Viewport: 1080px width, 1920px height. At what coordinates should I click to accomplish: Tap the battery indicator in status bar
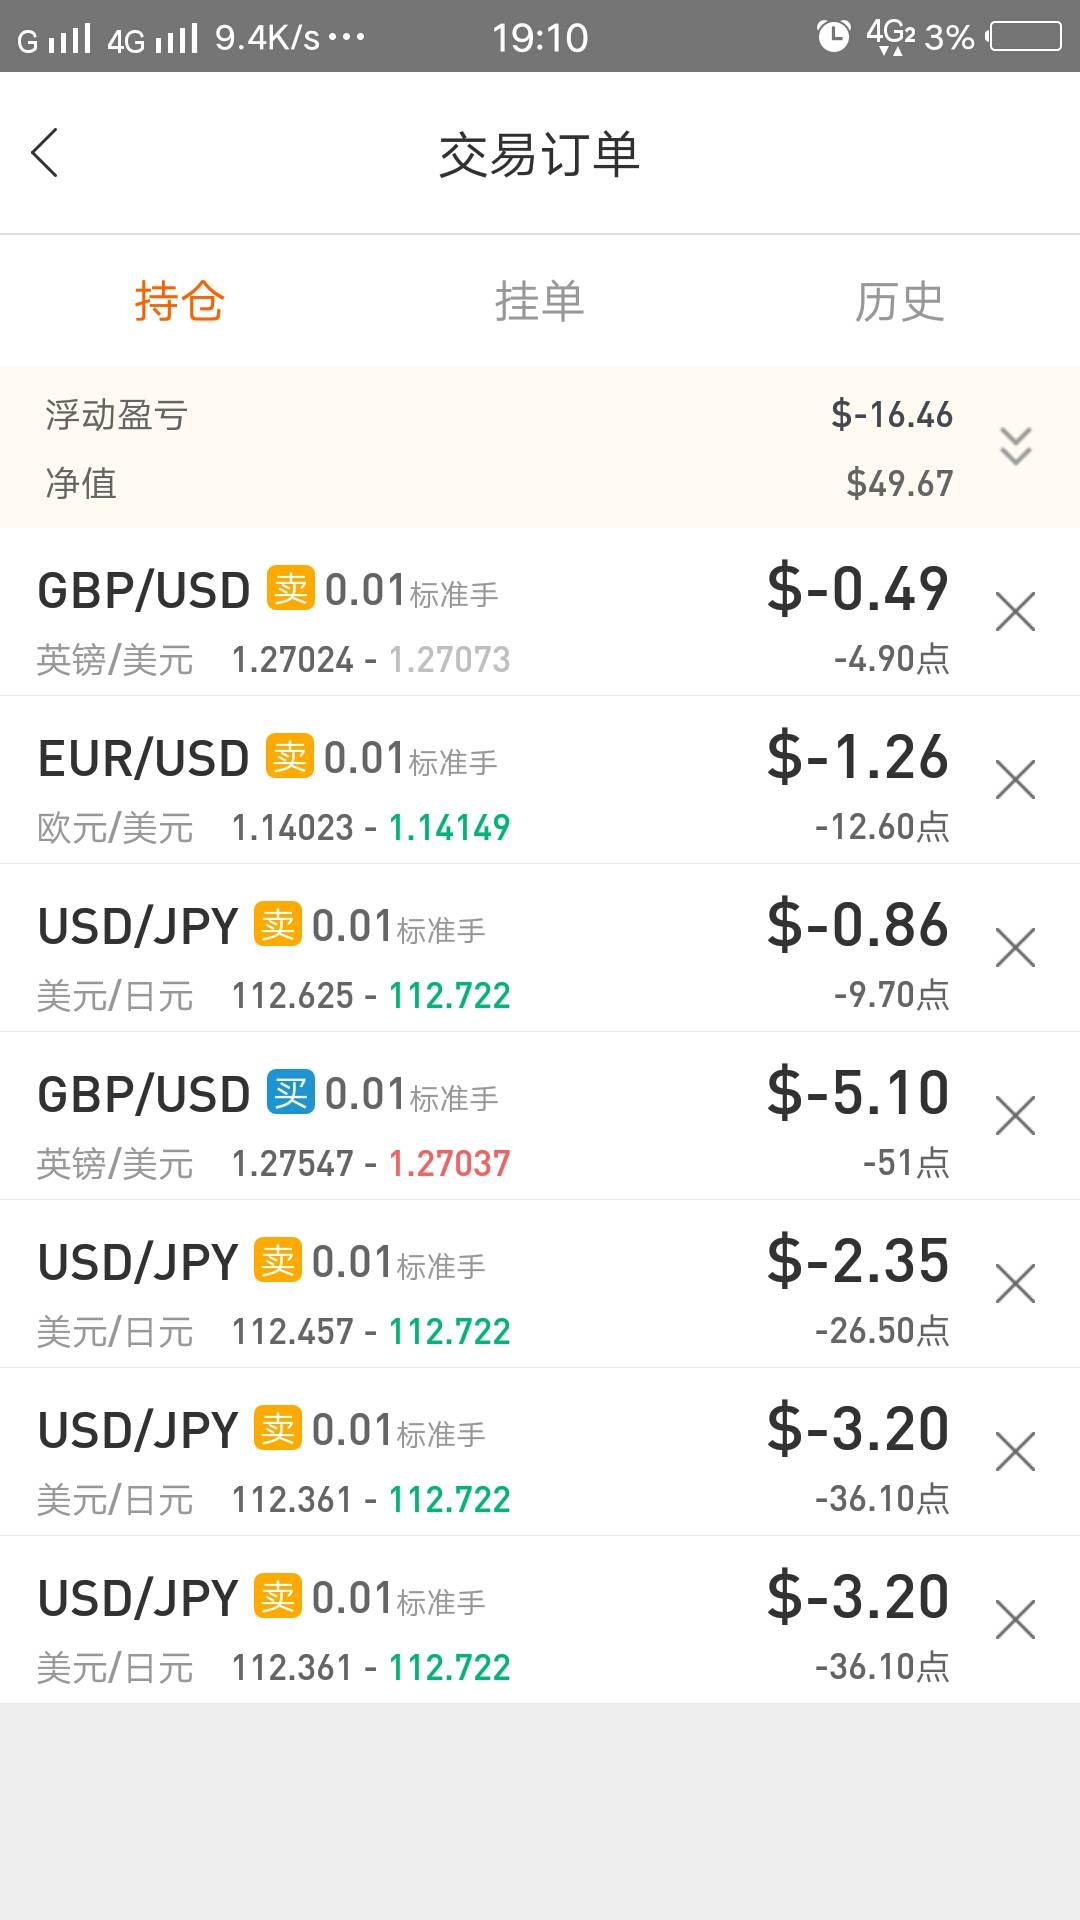pos(1024,36)
